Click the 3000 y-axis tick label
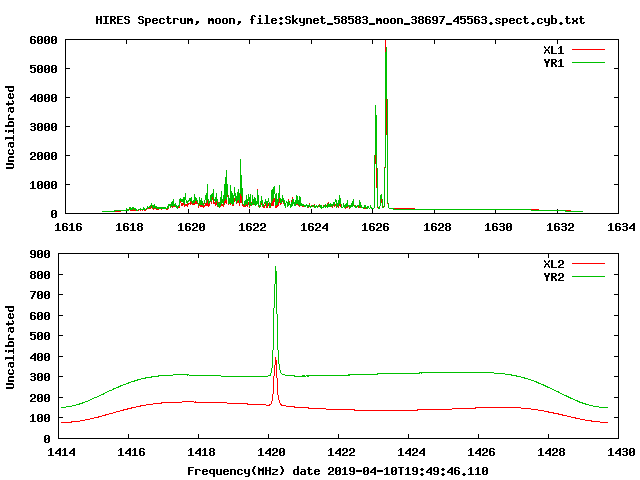 [43, 127]
